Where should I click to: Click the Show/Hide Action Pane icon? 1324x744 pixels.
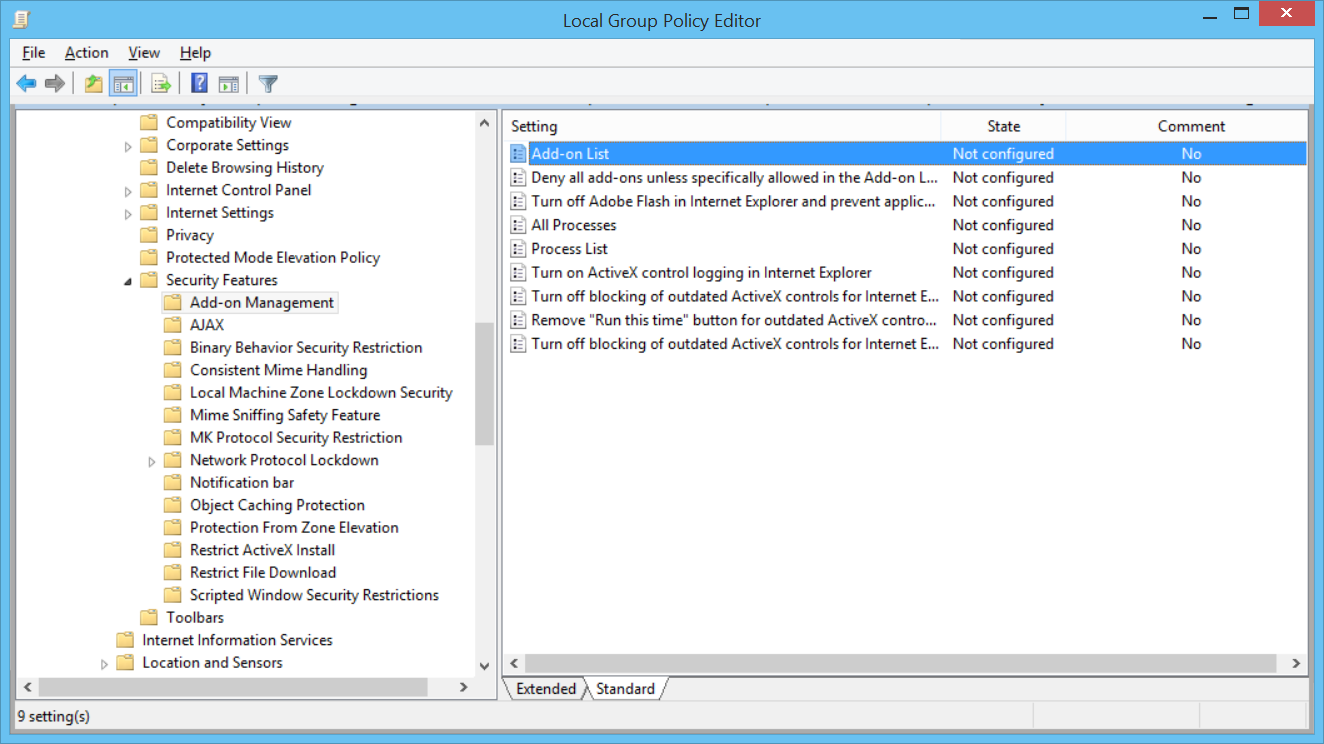(229, 83)
